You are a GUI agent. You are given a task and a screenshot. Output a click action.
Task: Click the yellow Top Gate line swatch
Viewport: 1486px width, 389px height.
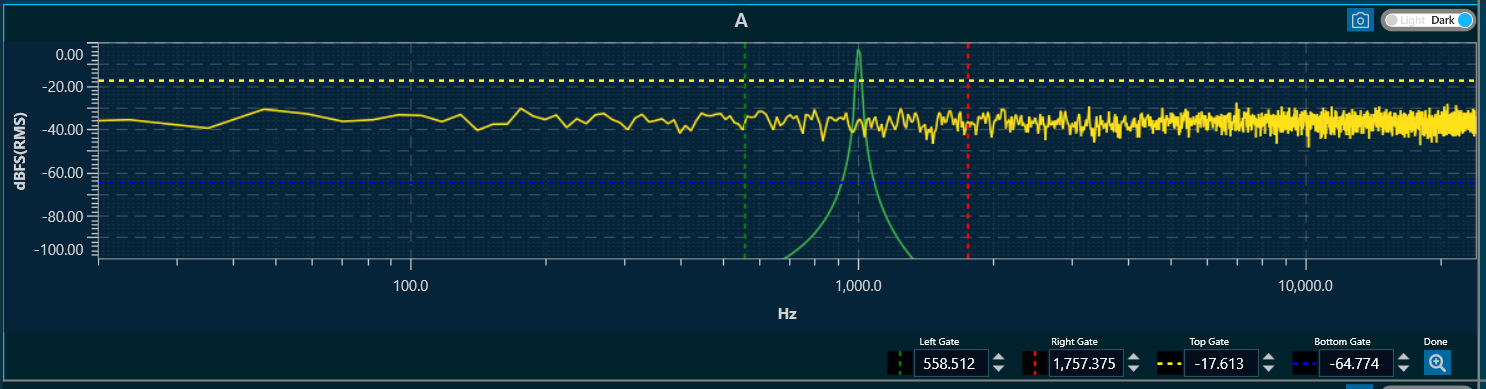(1169, 363)
